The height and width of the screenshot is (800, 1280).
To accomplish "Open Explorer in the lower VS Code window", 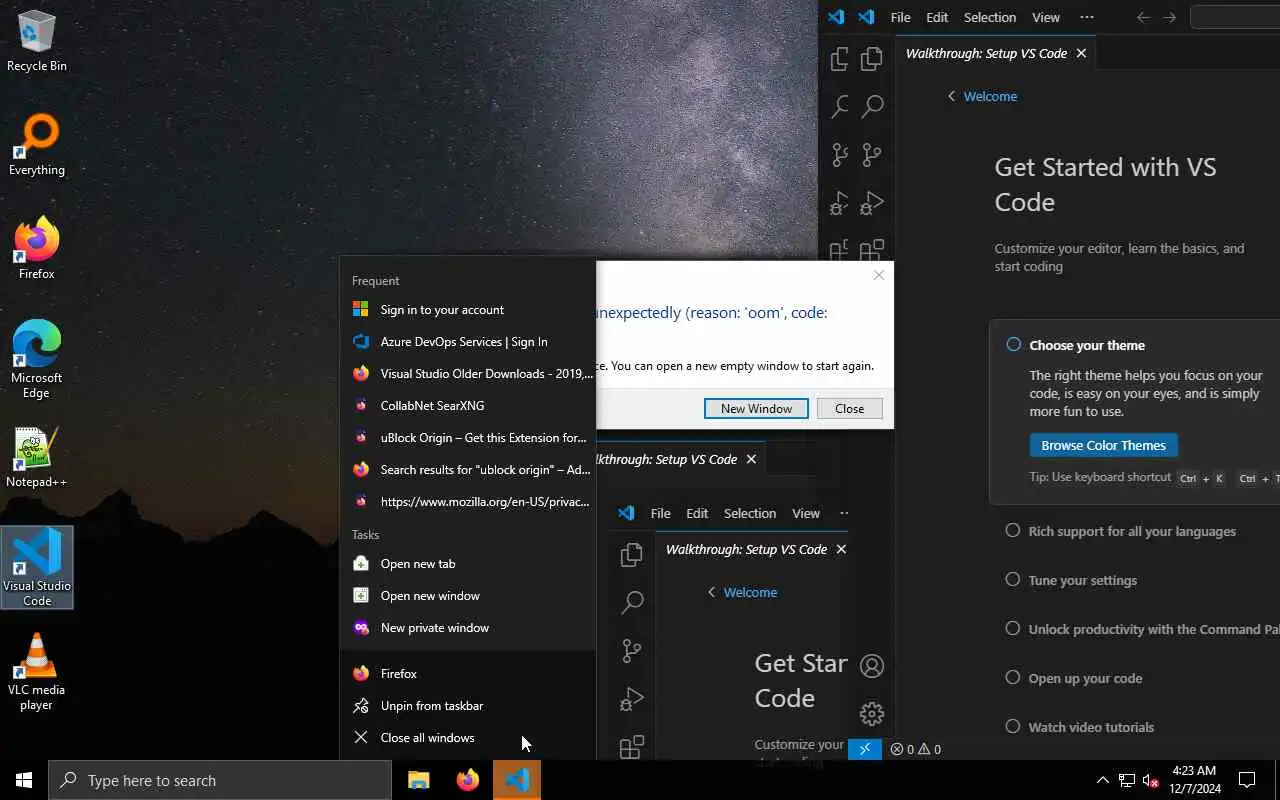I will tap(631, 554).
